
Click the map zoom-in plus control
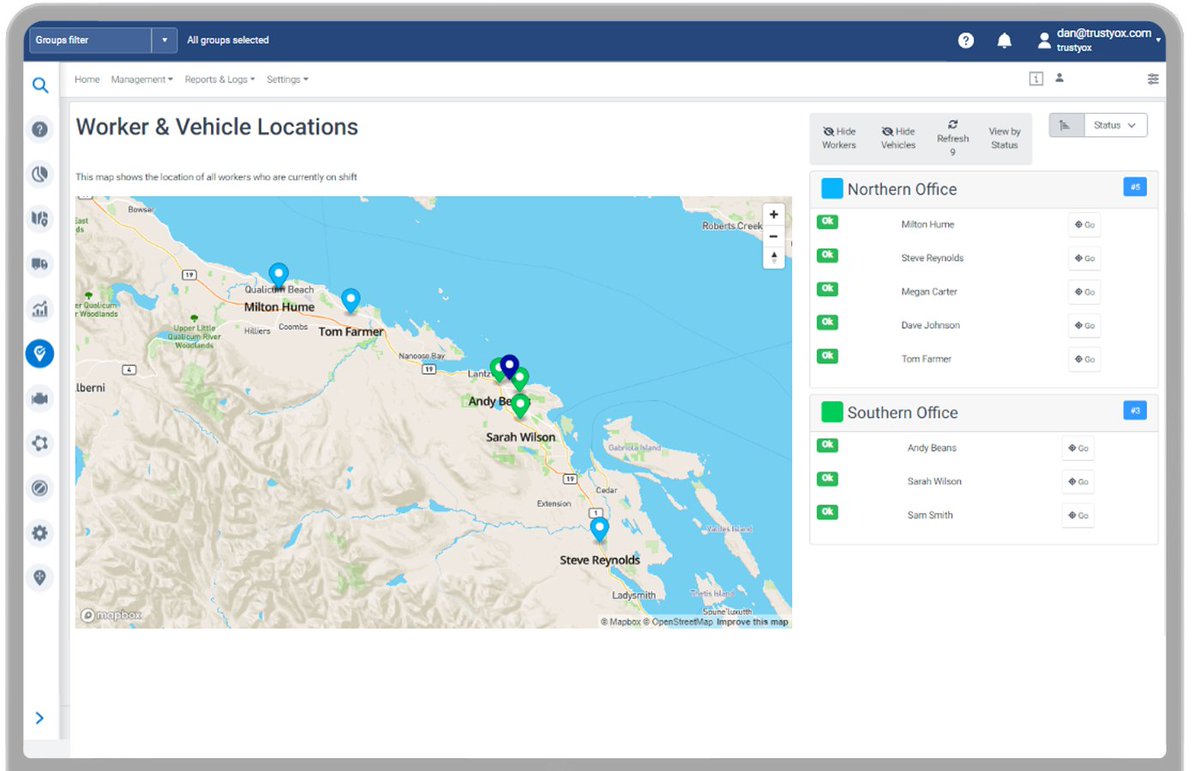click(773, 214)
